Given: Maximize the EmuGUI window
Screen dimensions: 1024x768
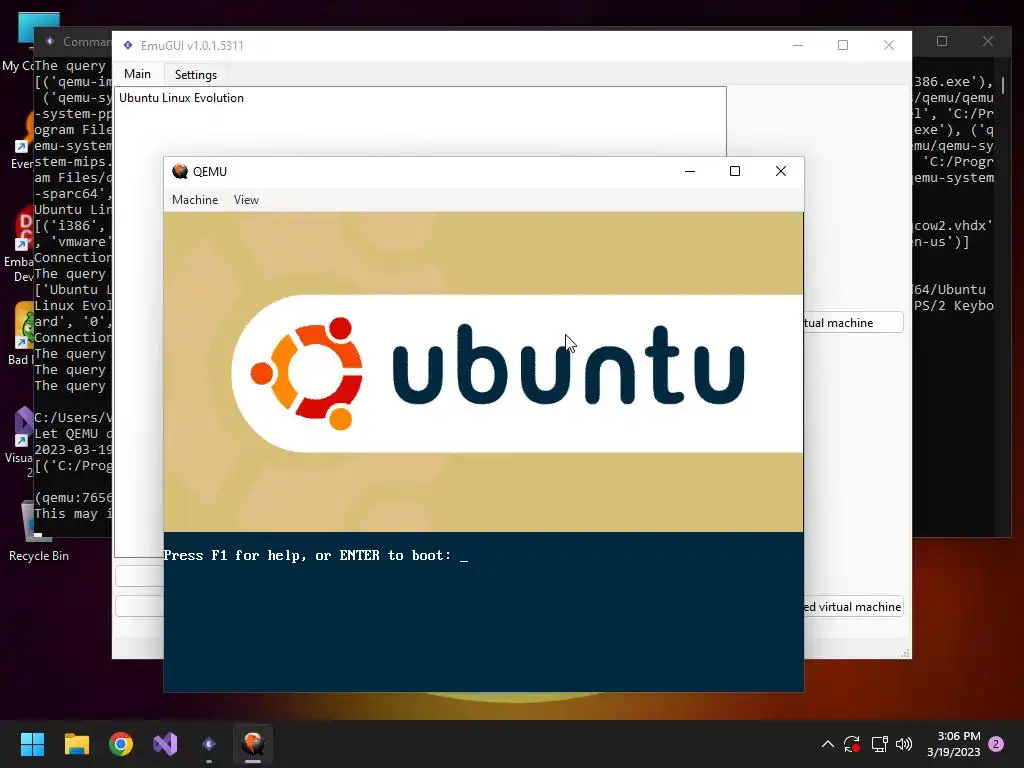Looking at the screenshot, I should click(x=843, y=45).
